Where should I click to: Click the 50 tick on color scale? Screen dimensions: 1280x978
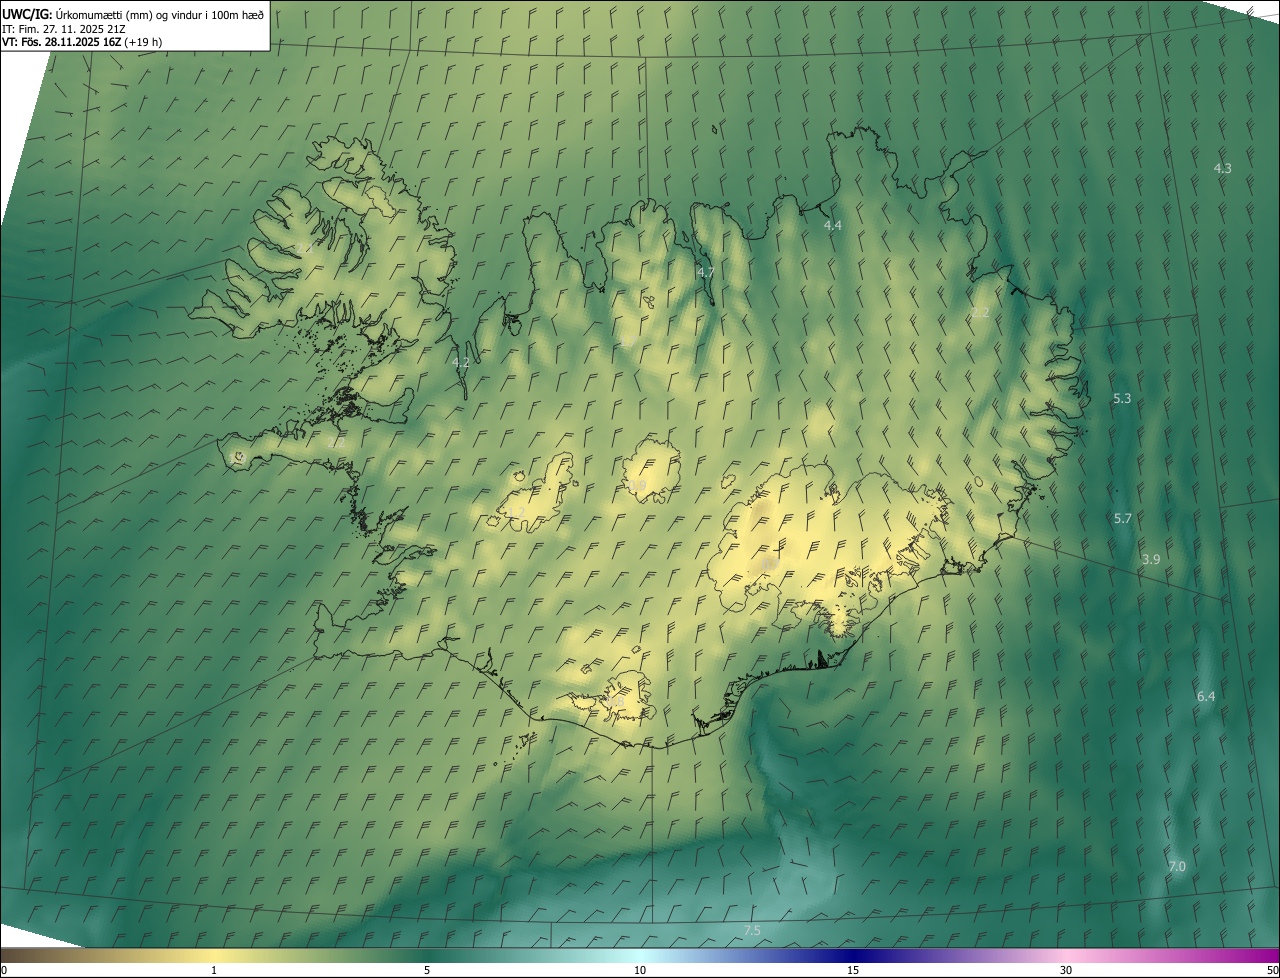[x=1272, y=970]
